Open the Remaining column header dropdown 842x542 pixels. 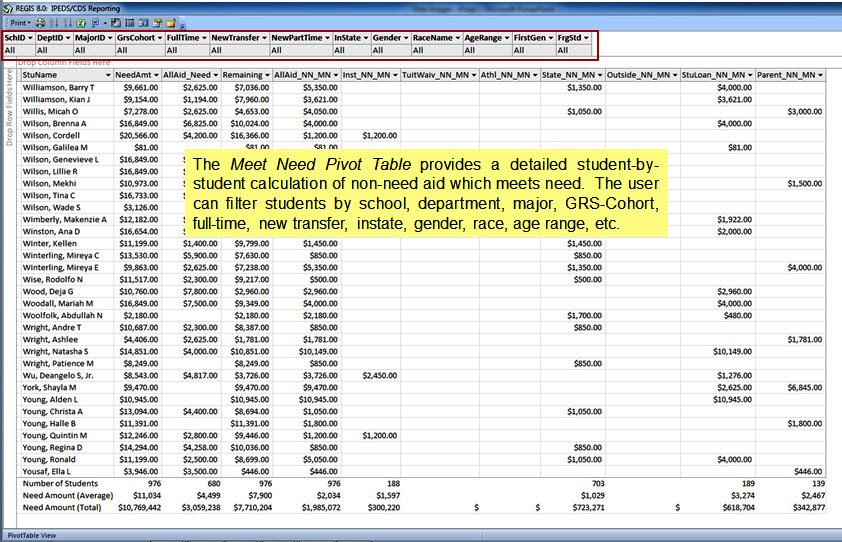point(267,75)
